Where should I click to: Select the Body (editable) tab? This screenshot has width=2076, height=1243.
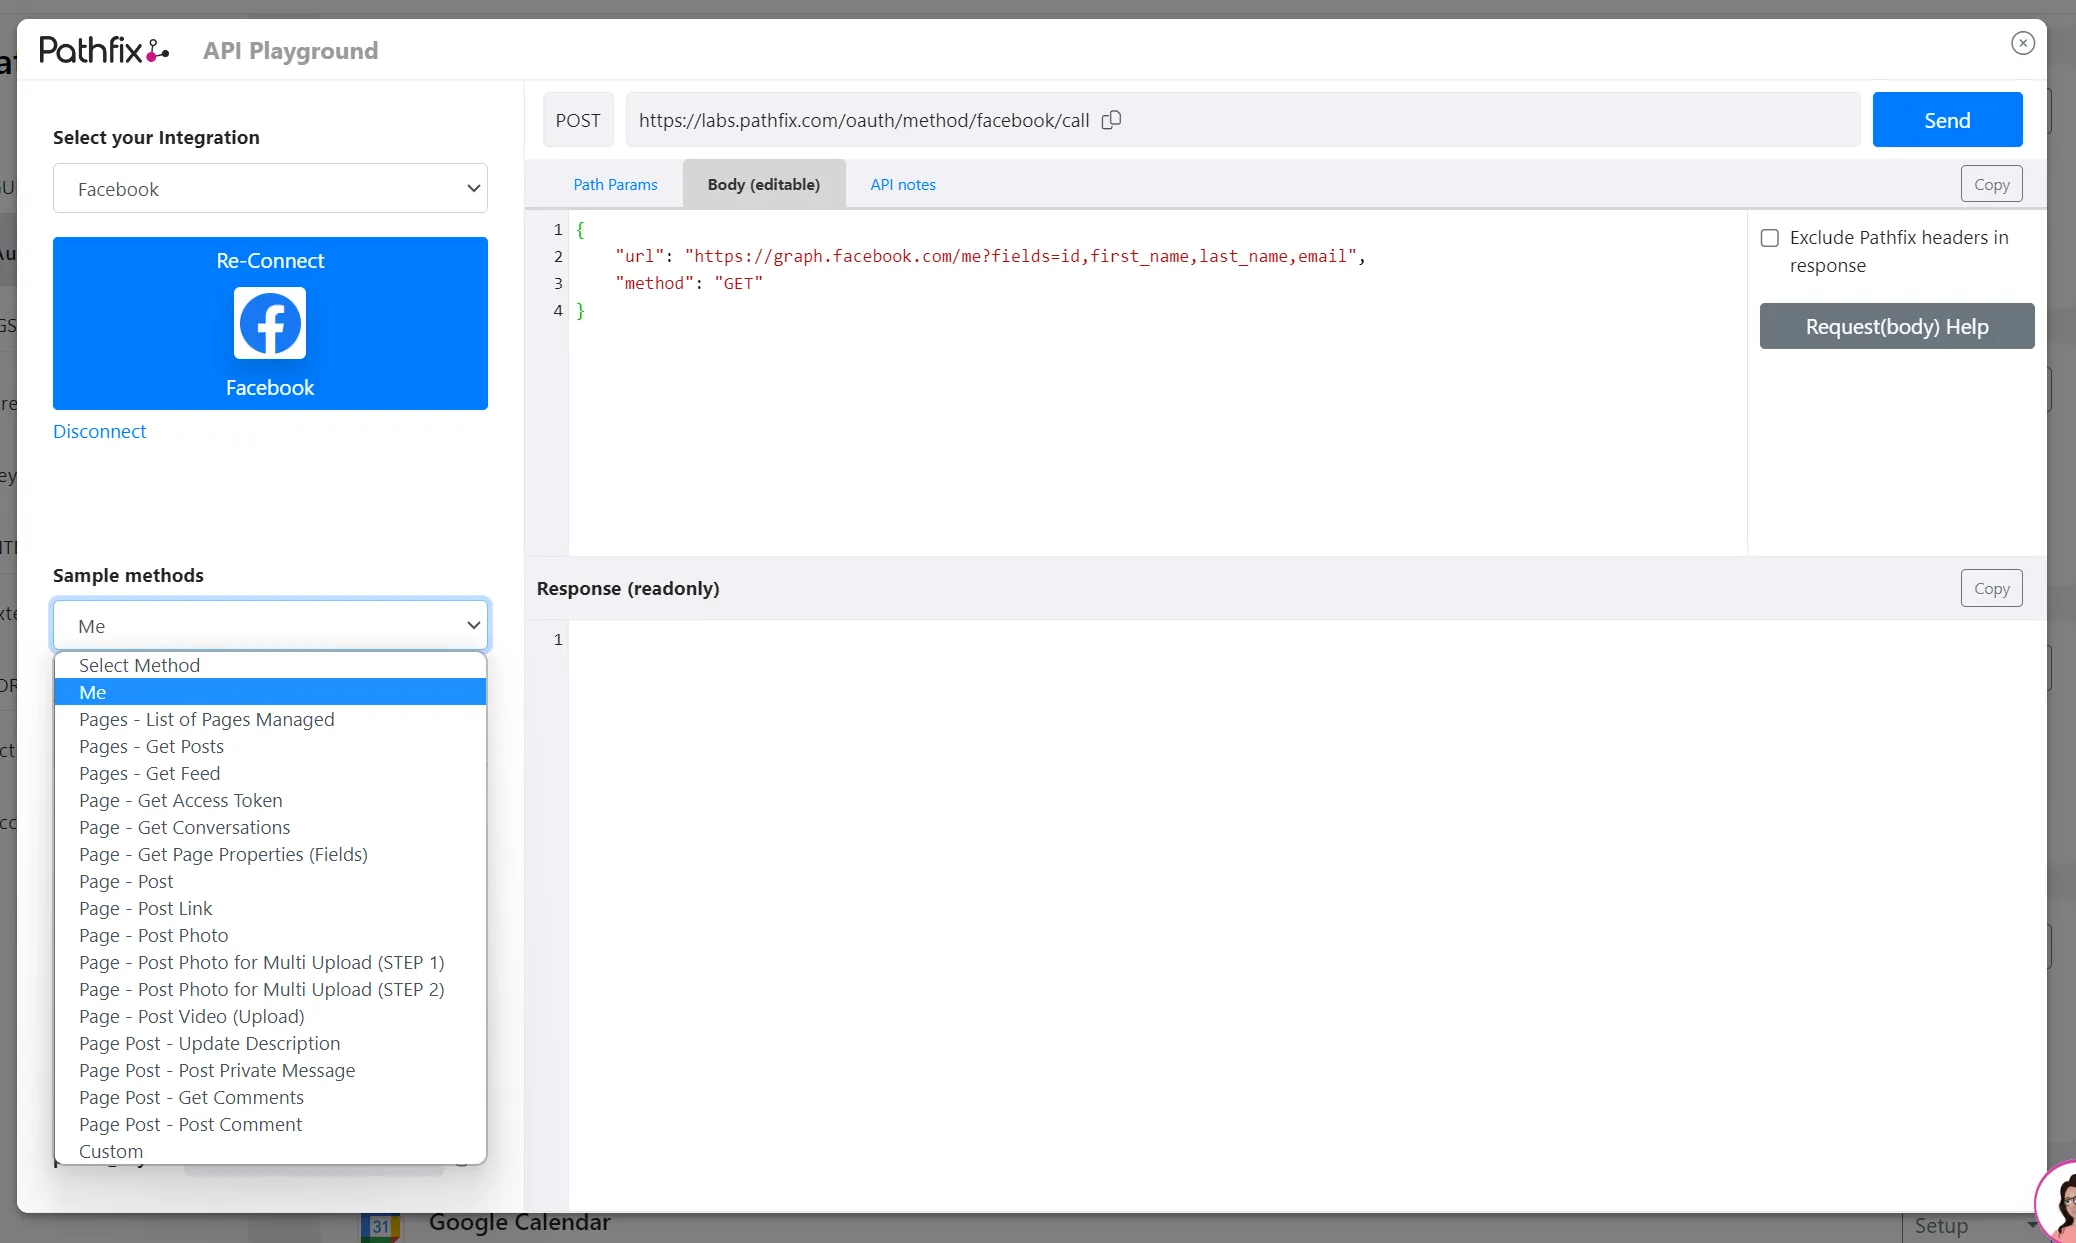(764, 184)
